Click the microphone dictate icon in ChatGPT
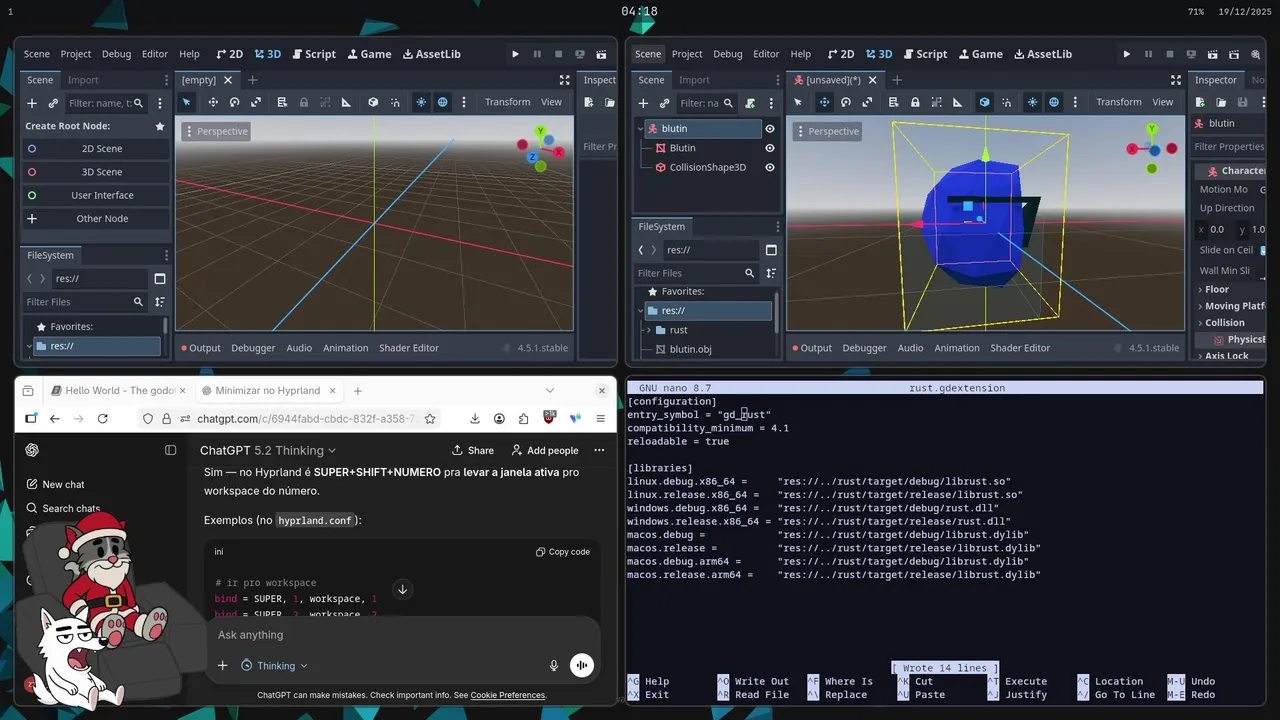Image resolution: width=1280 pixels, height=720 pixels. 554,665
